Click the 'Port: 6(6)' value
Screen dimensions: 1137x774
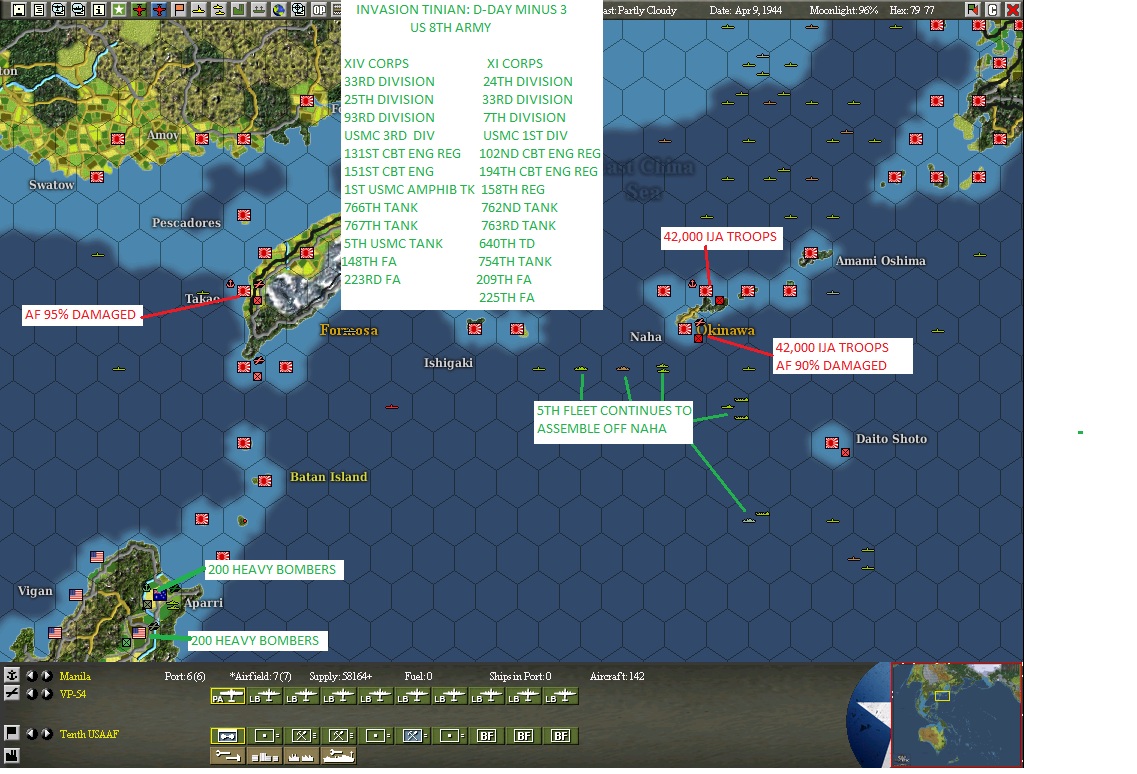185,676
